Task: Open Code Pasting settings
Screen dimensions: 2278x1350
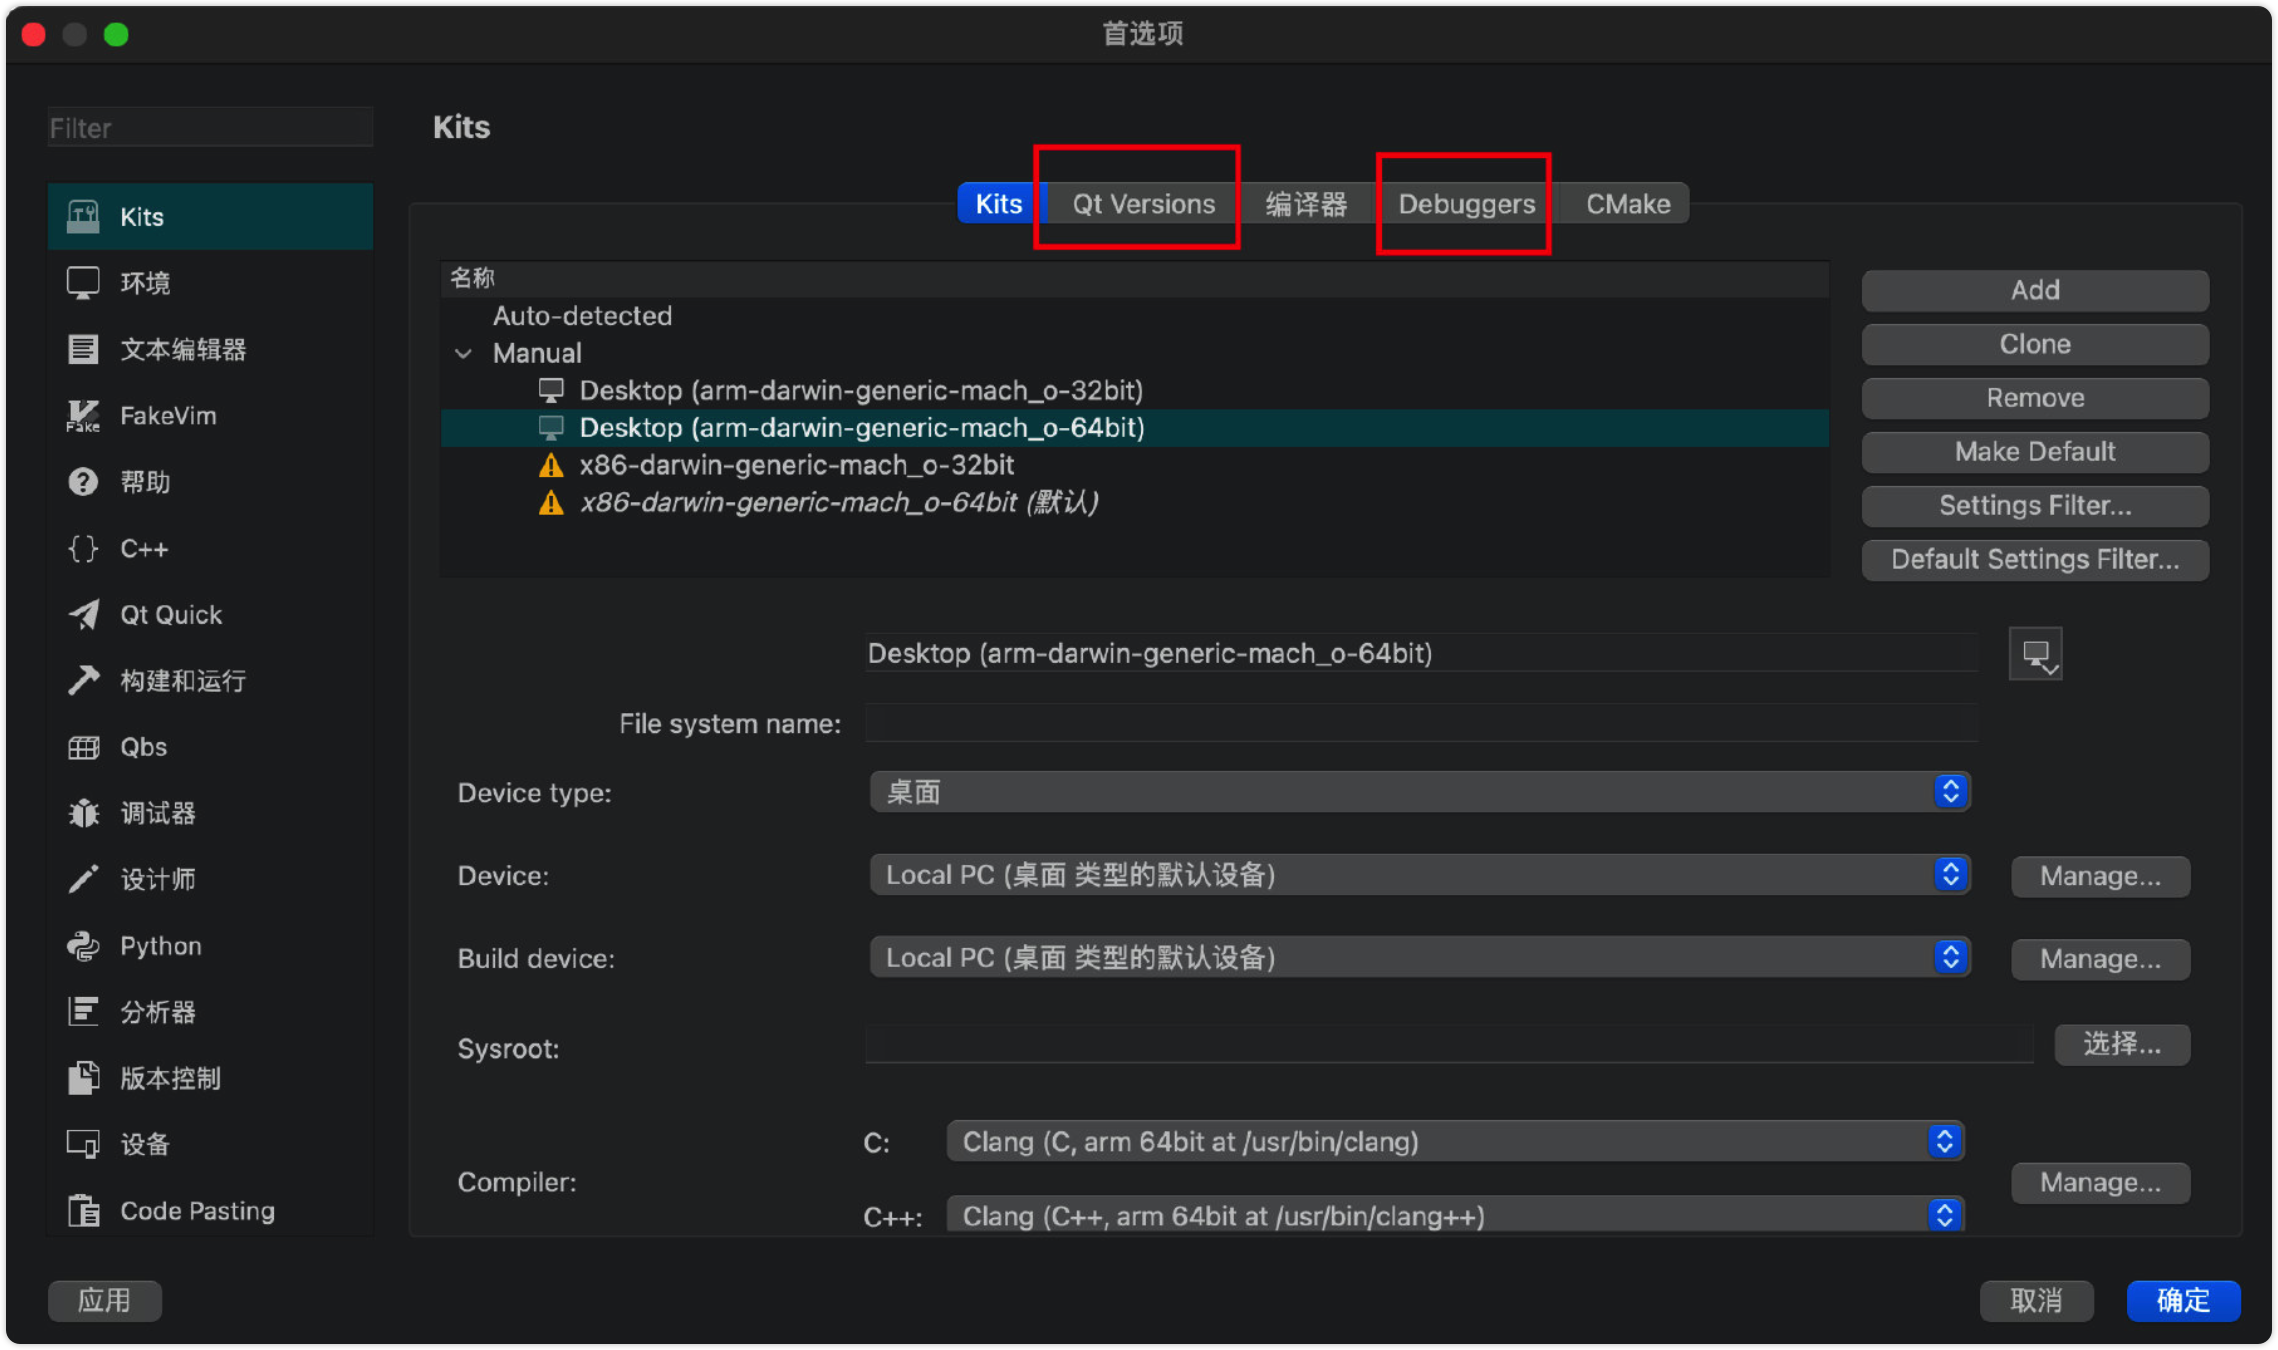Action: tap(197, 1210)
